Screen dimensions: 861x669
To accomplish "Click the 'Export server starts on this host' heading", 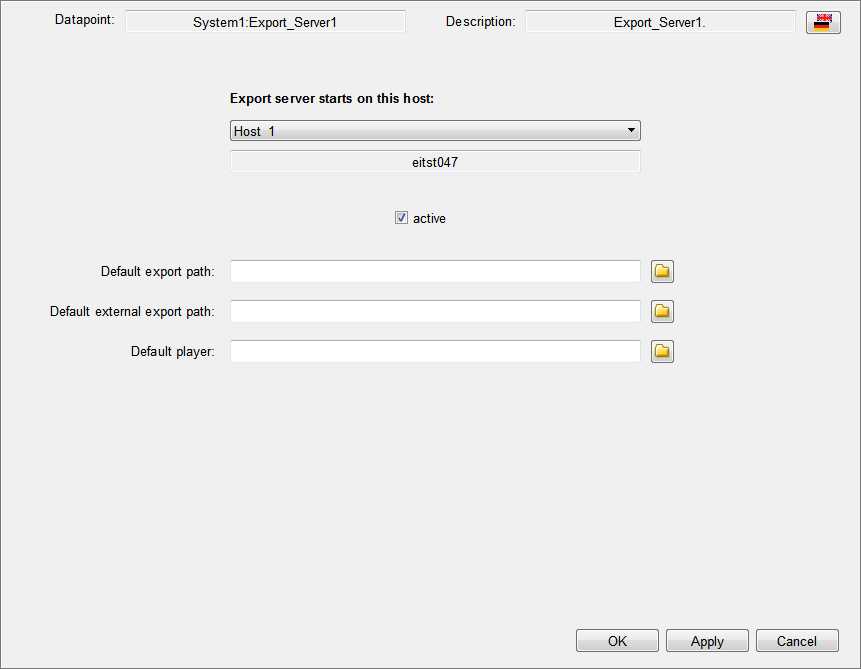I will [x=331, y=98].
